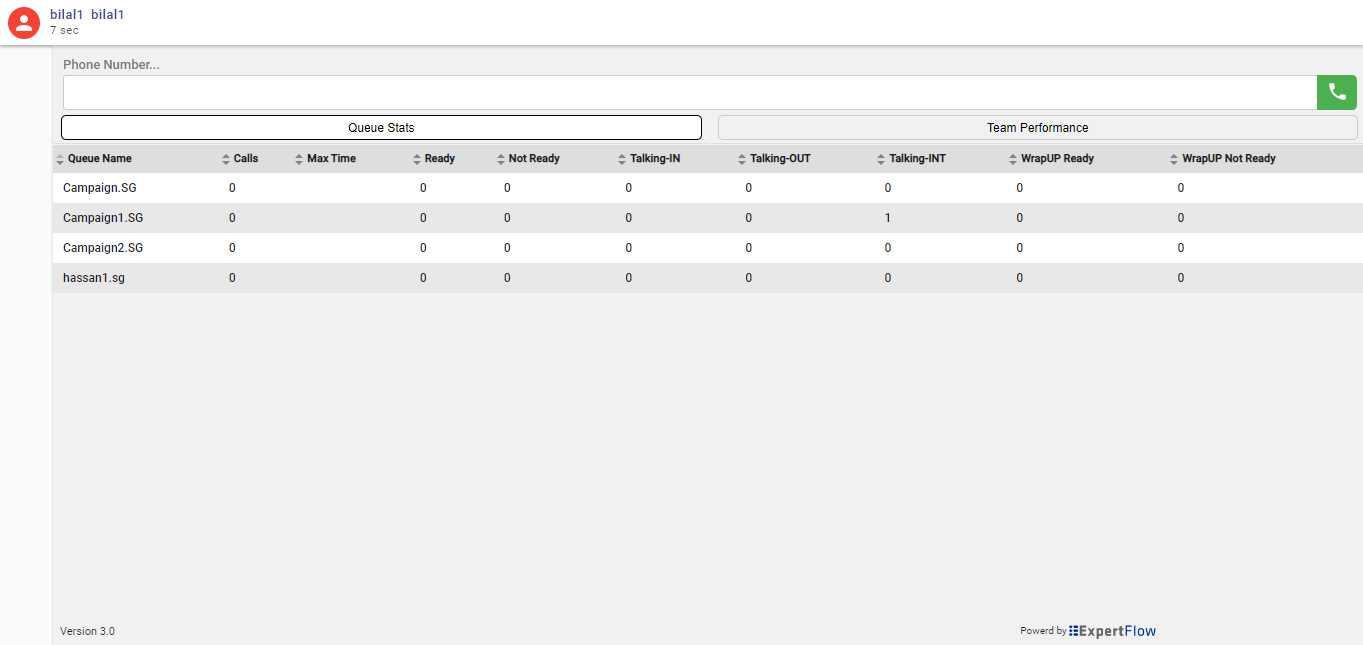Screen dimensions: 1363x645
Task: Select the Campaign1.SG queue row
Action: coord(103,218)
